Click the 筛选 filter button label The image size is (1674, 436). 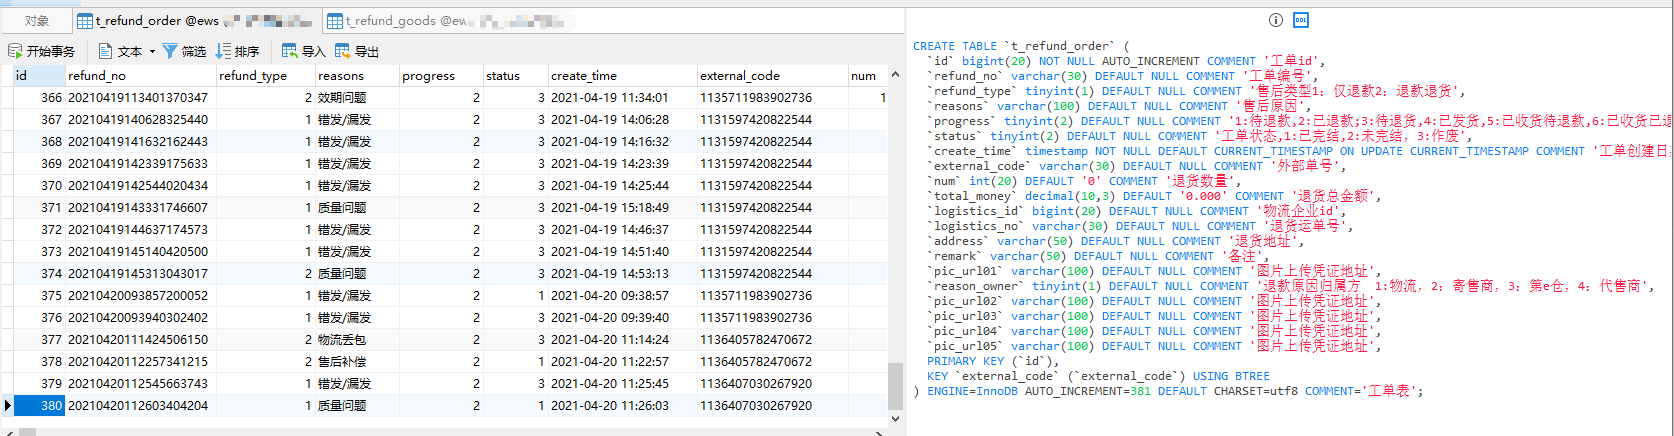tap(194, 51)
